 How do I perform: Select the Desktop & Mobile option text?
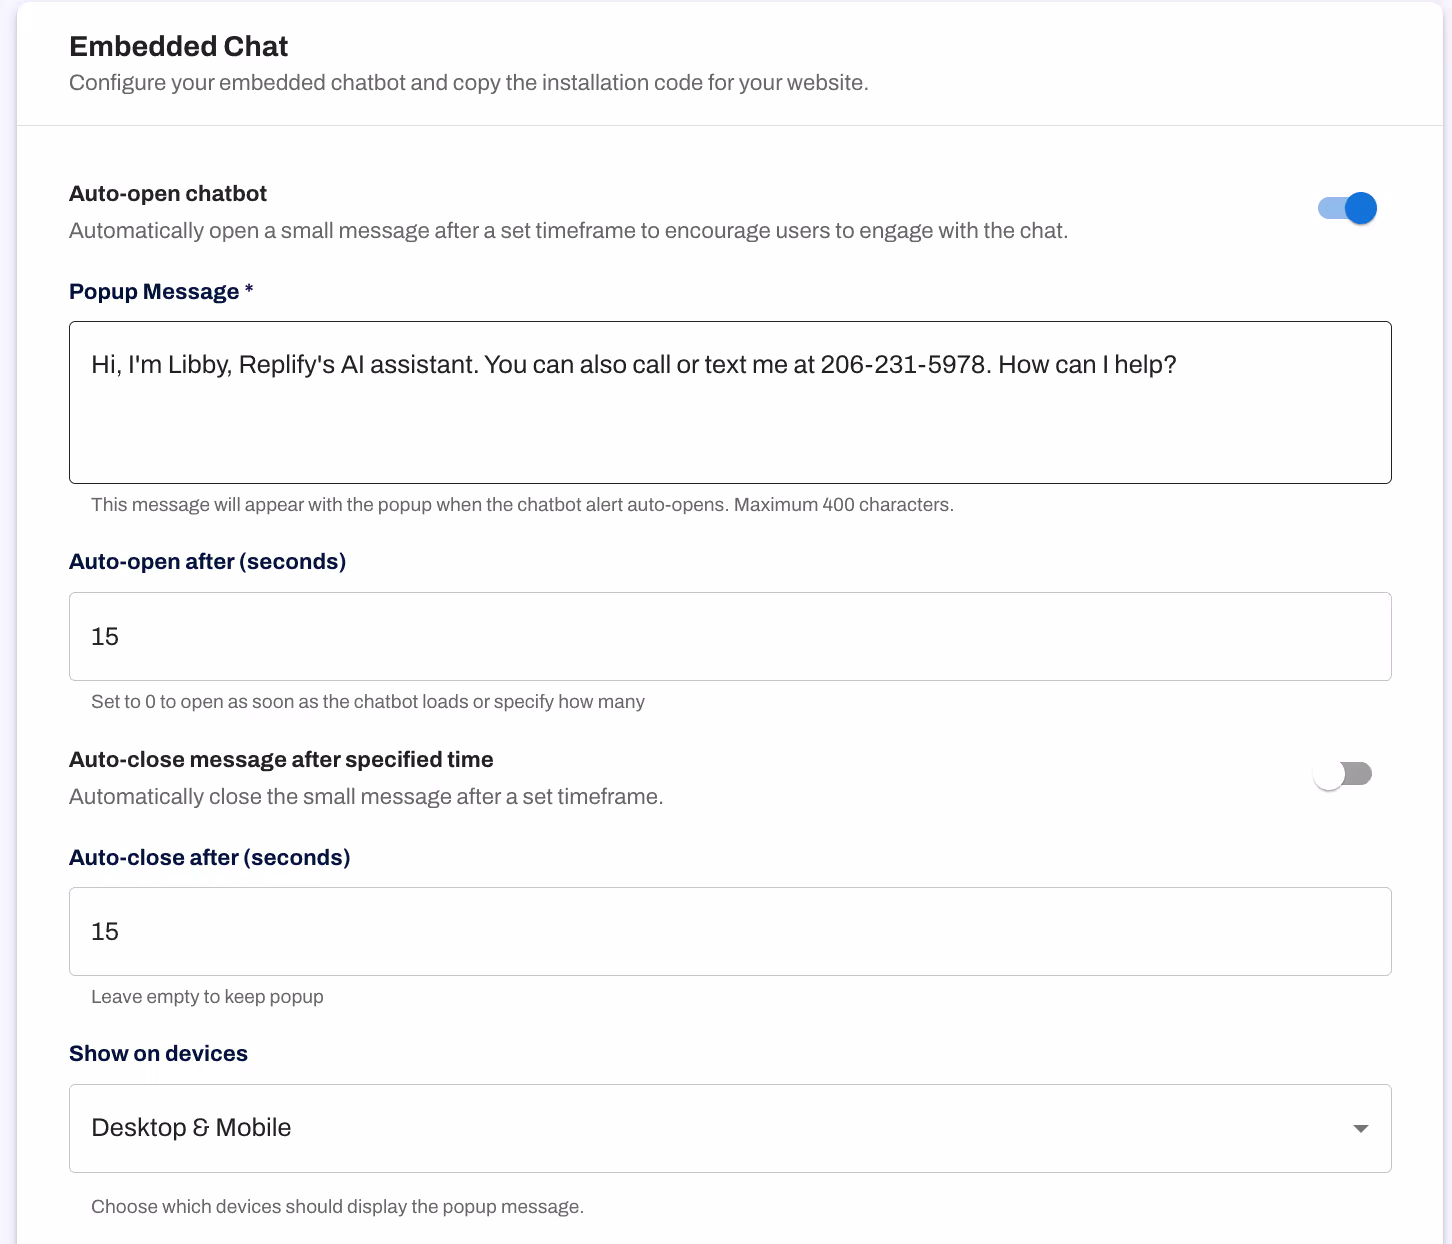click(x=190, y=1128)
